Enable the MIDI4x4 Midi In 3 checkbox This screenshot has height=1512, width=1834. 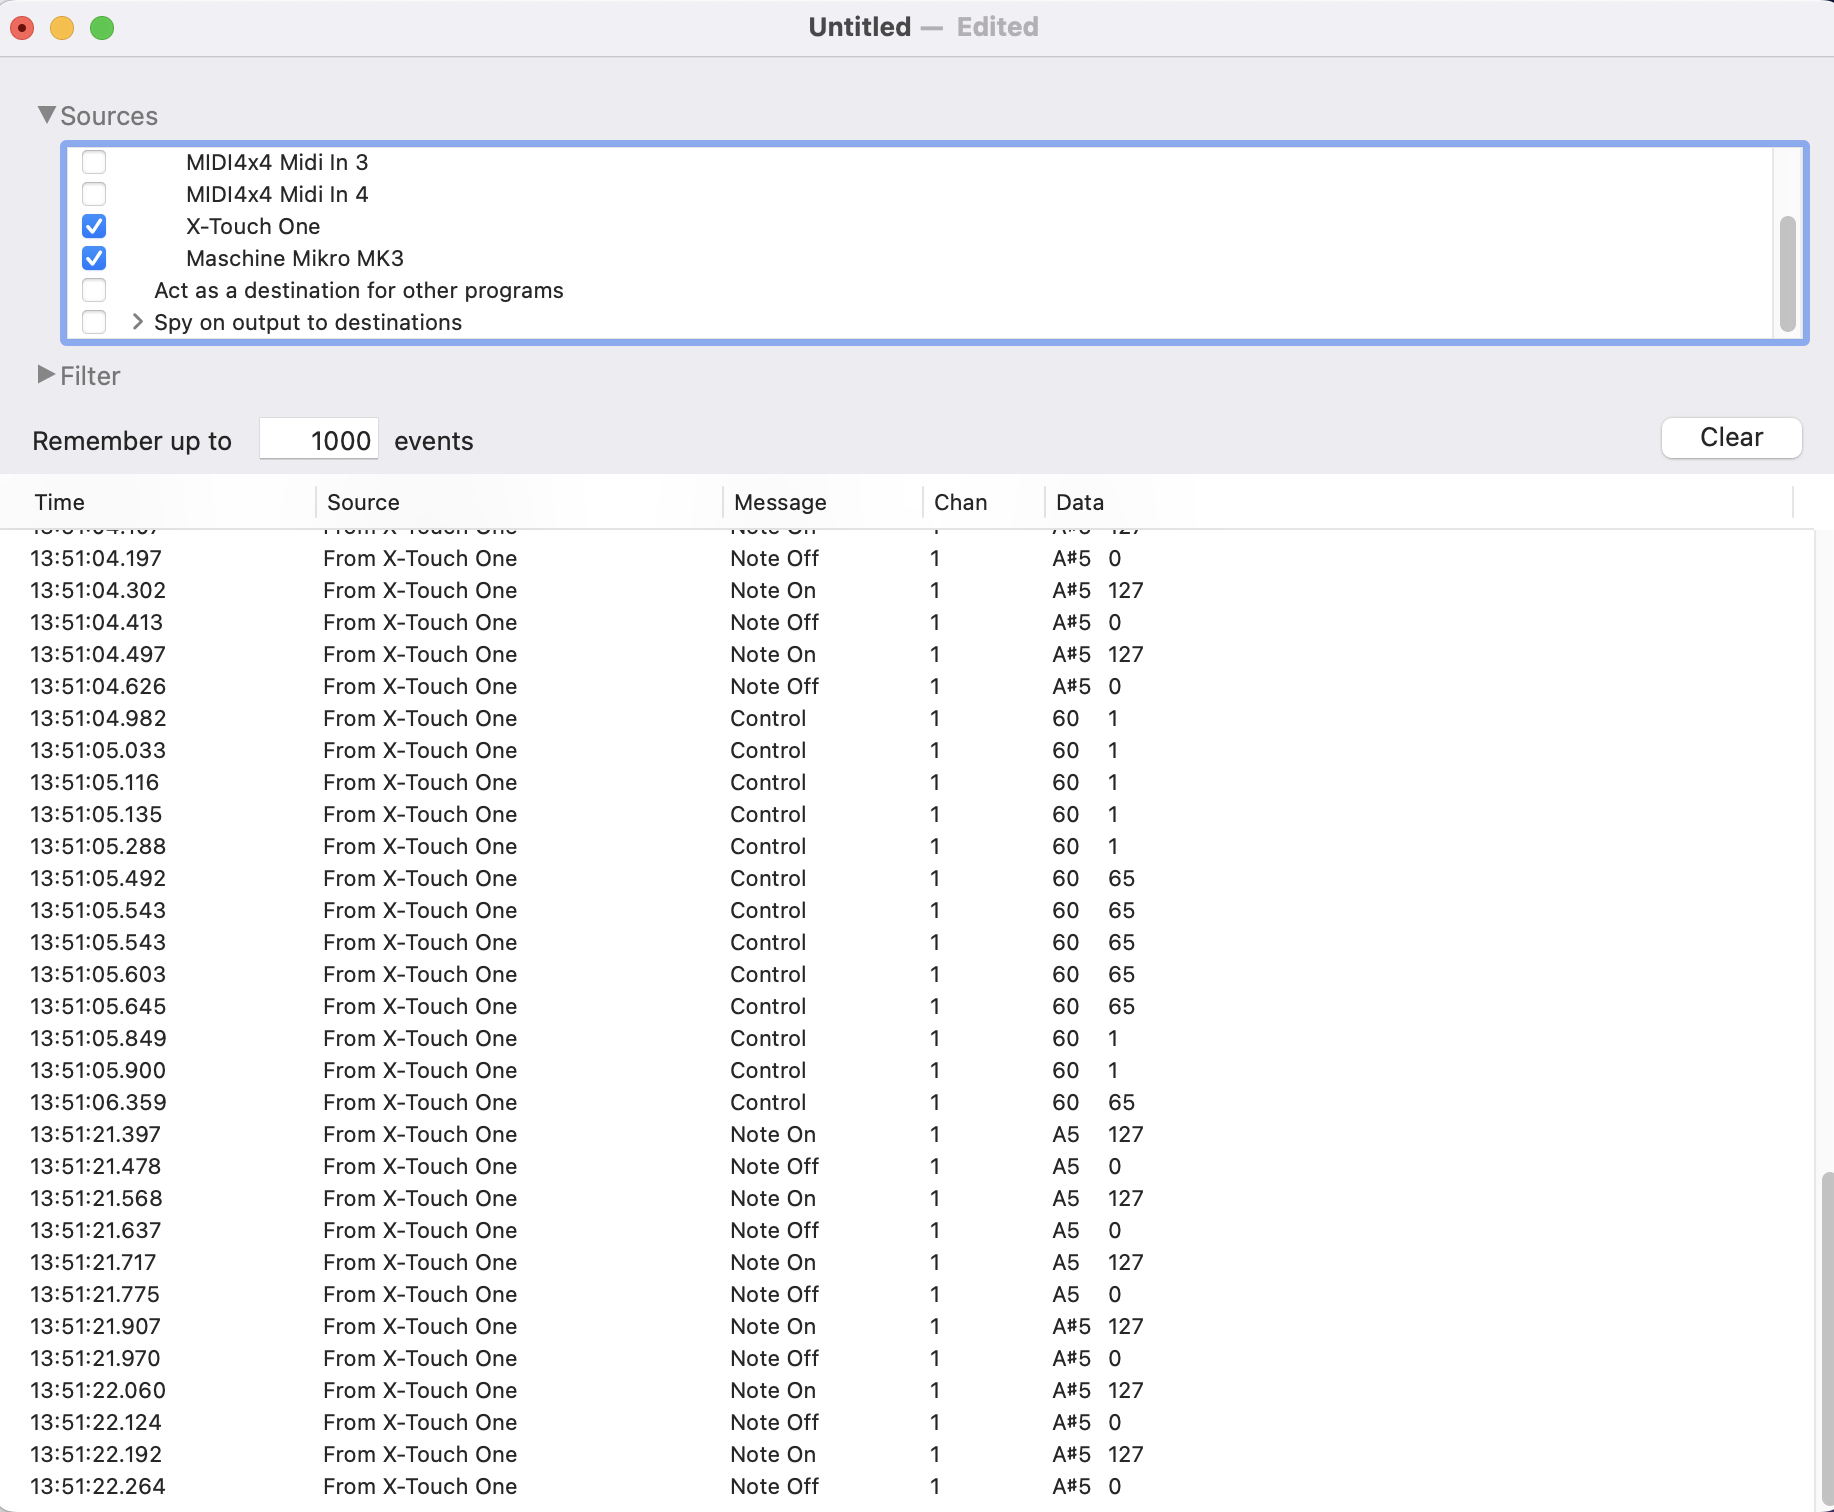click(x=94, y=162)
